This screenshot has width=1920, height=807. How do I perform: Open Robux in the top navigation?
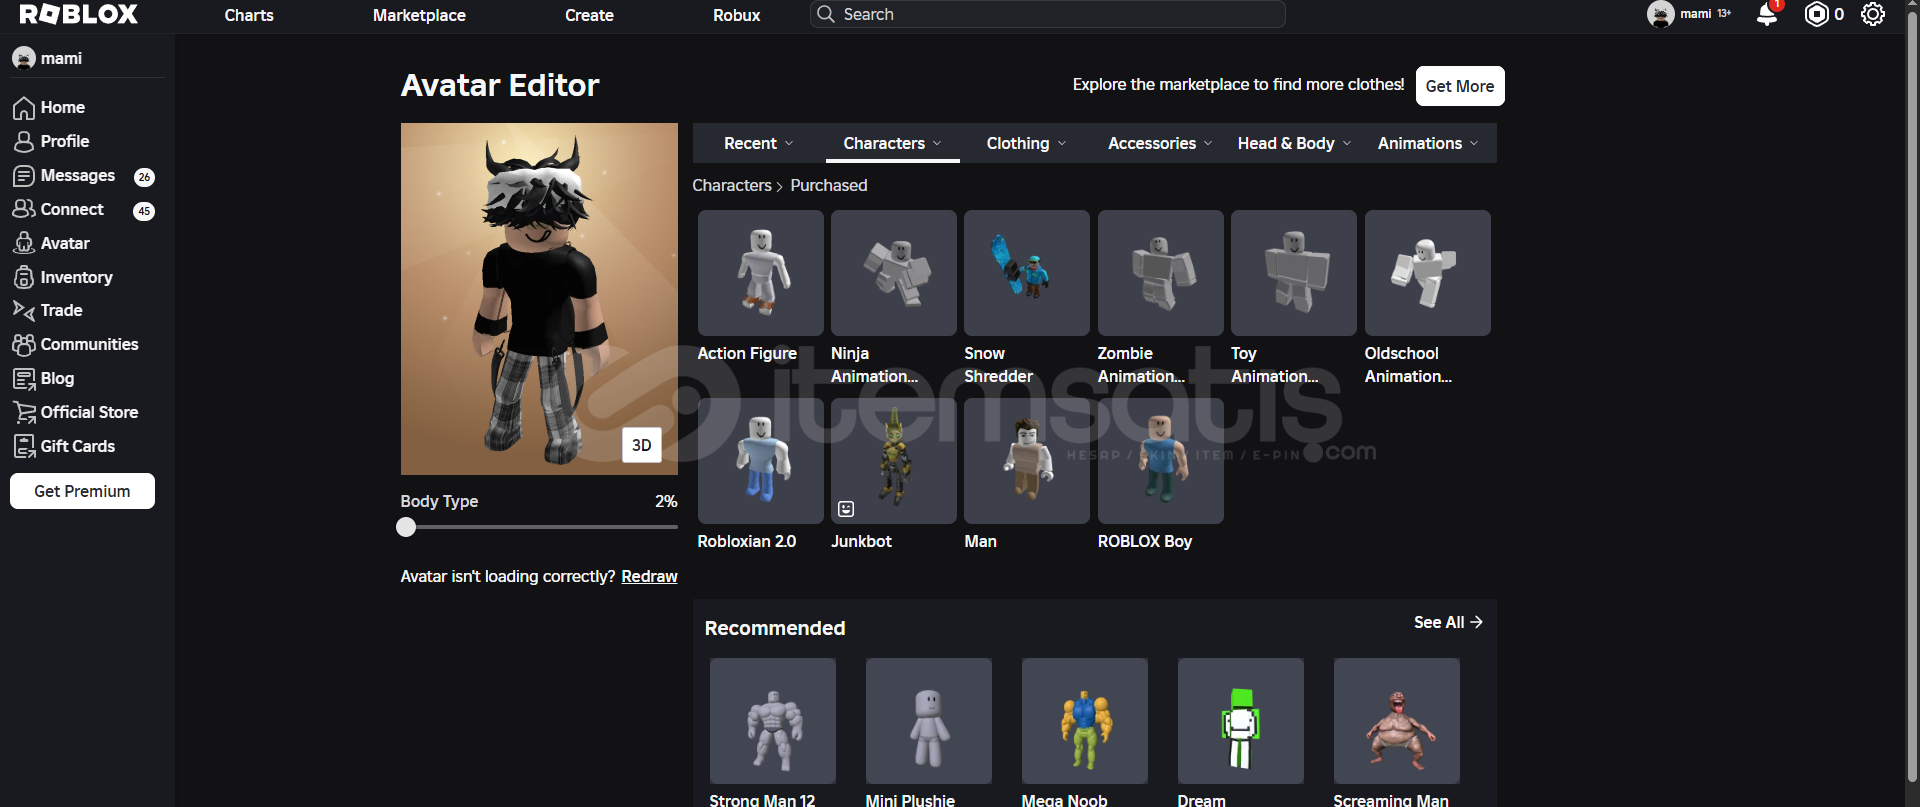pyautogui.click(x=737, y=15)
